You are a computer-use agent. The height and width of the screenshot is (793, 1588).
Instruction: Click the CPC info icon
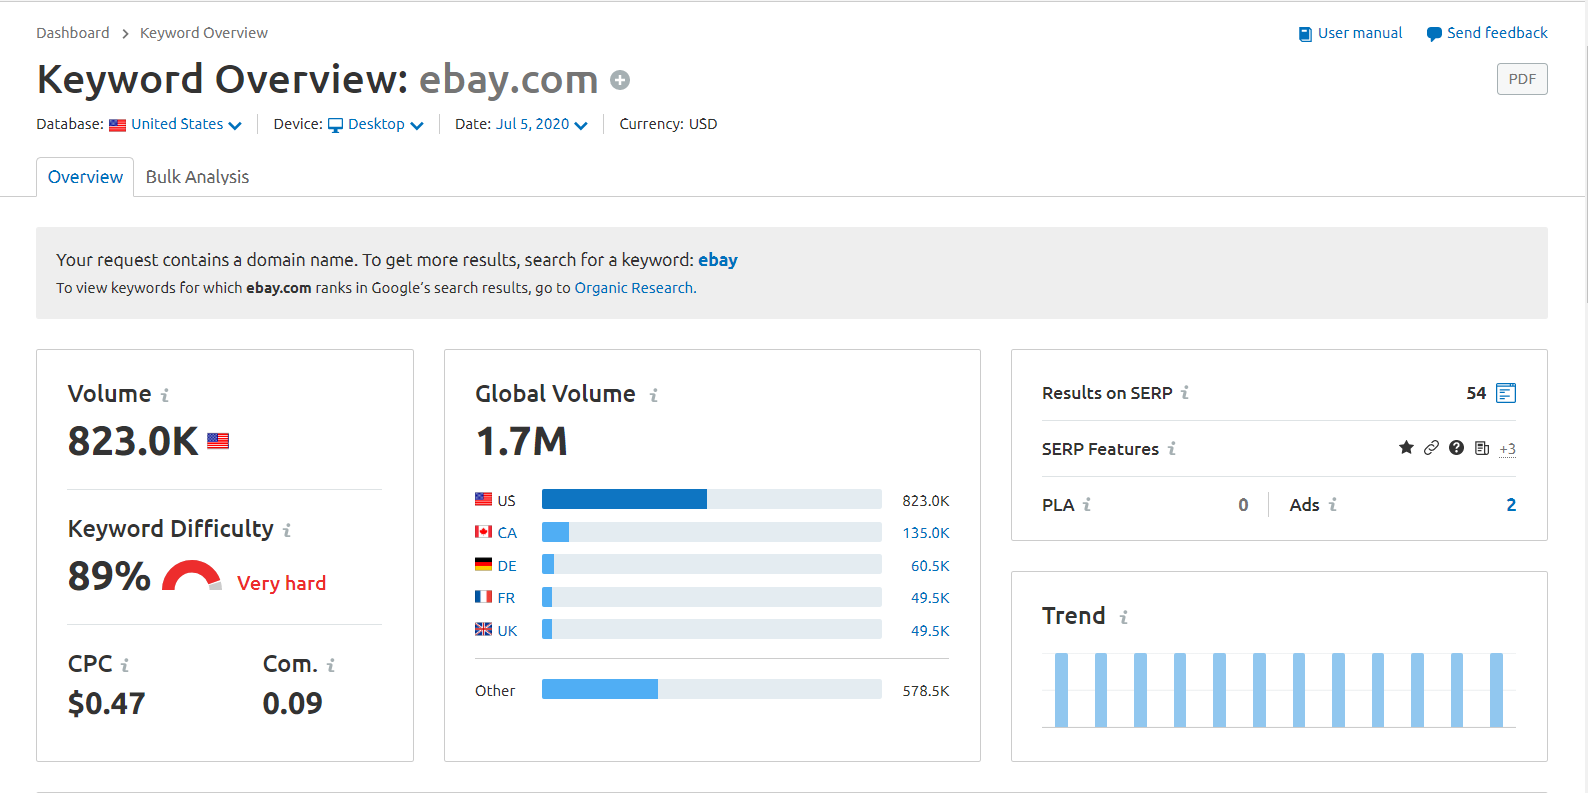[x=125, y=665]
